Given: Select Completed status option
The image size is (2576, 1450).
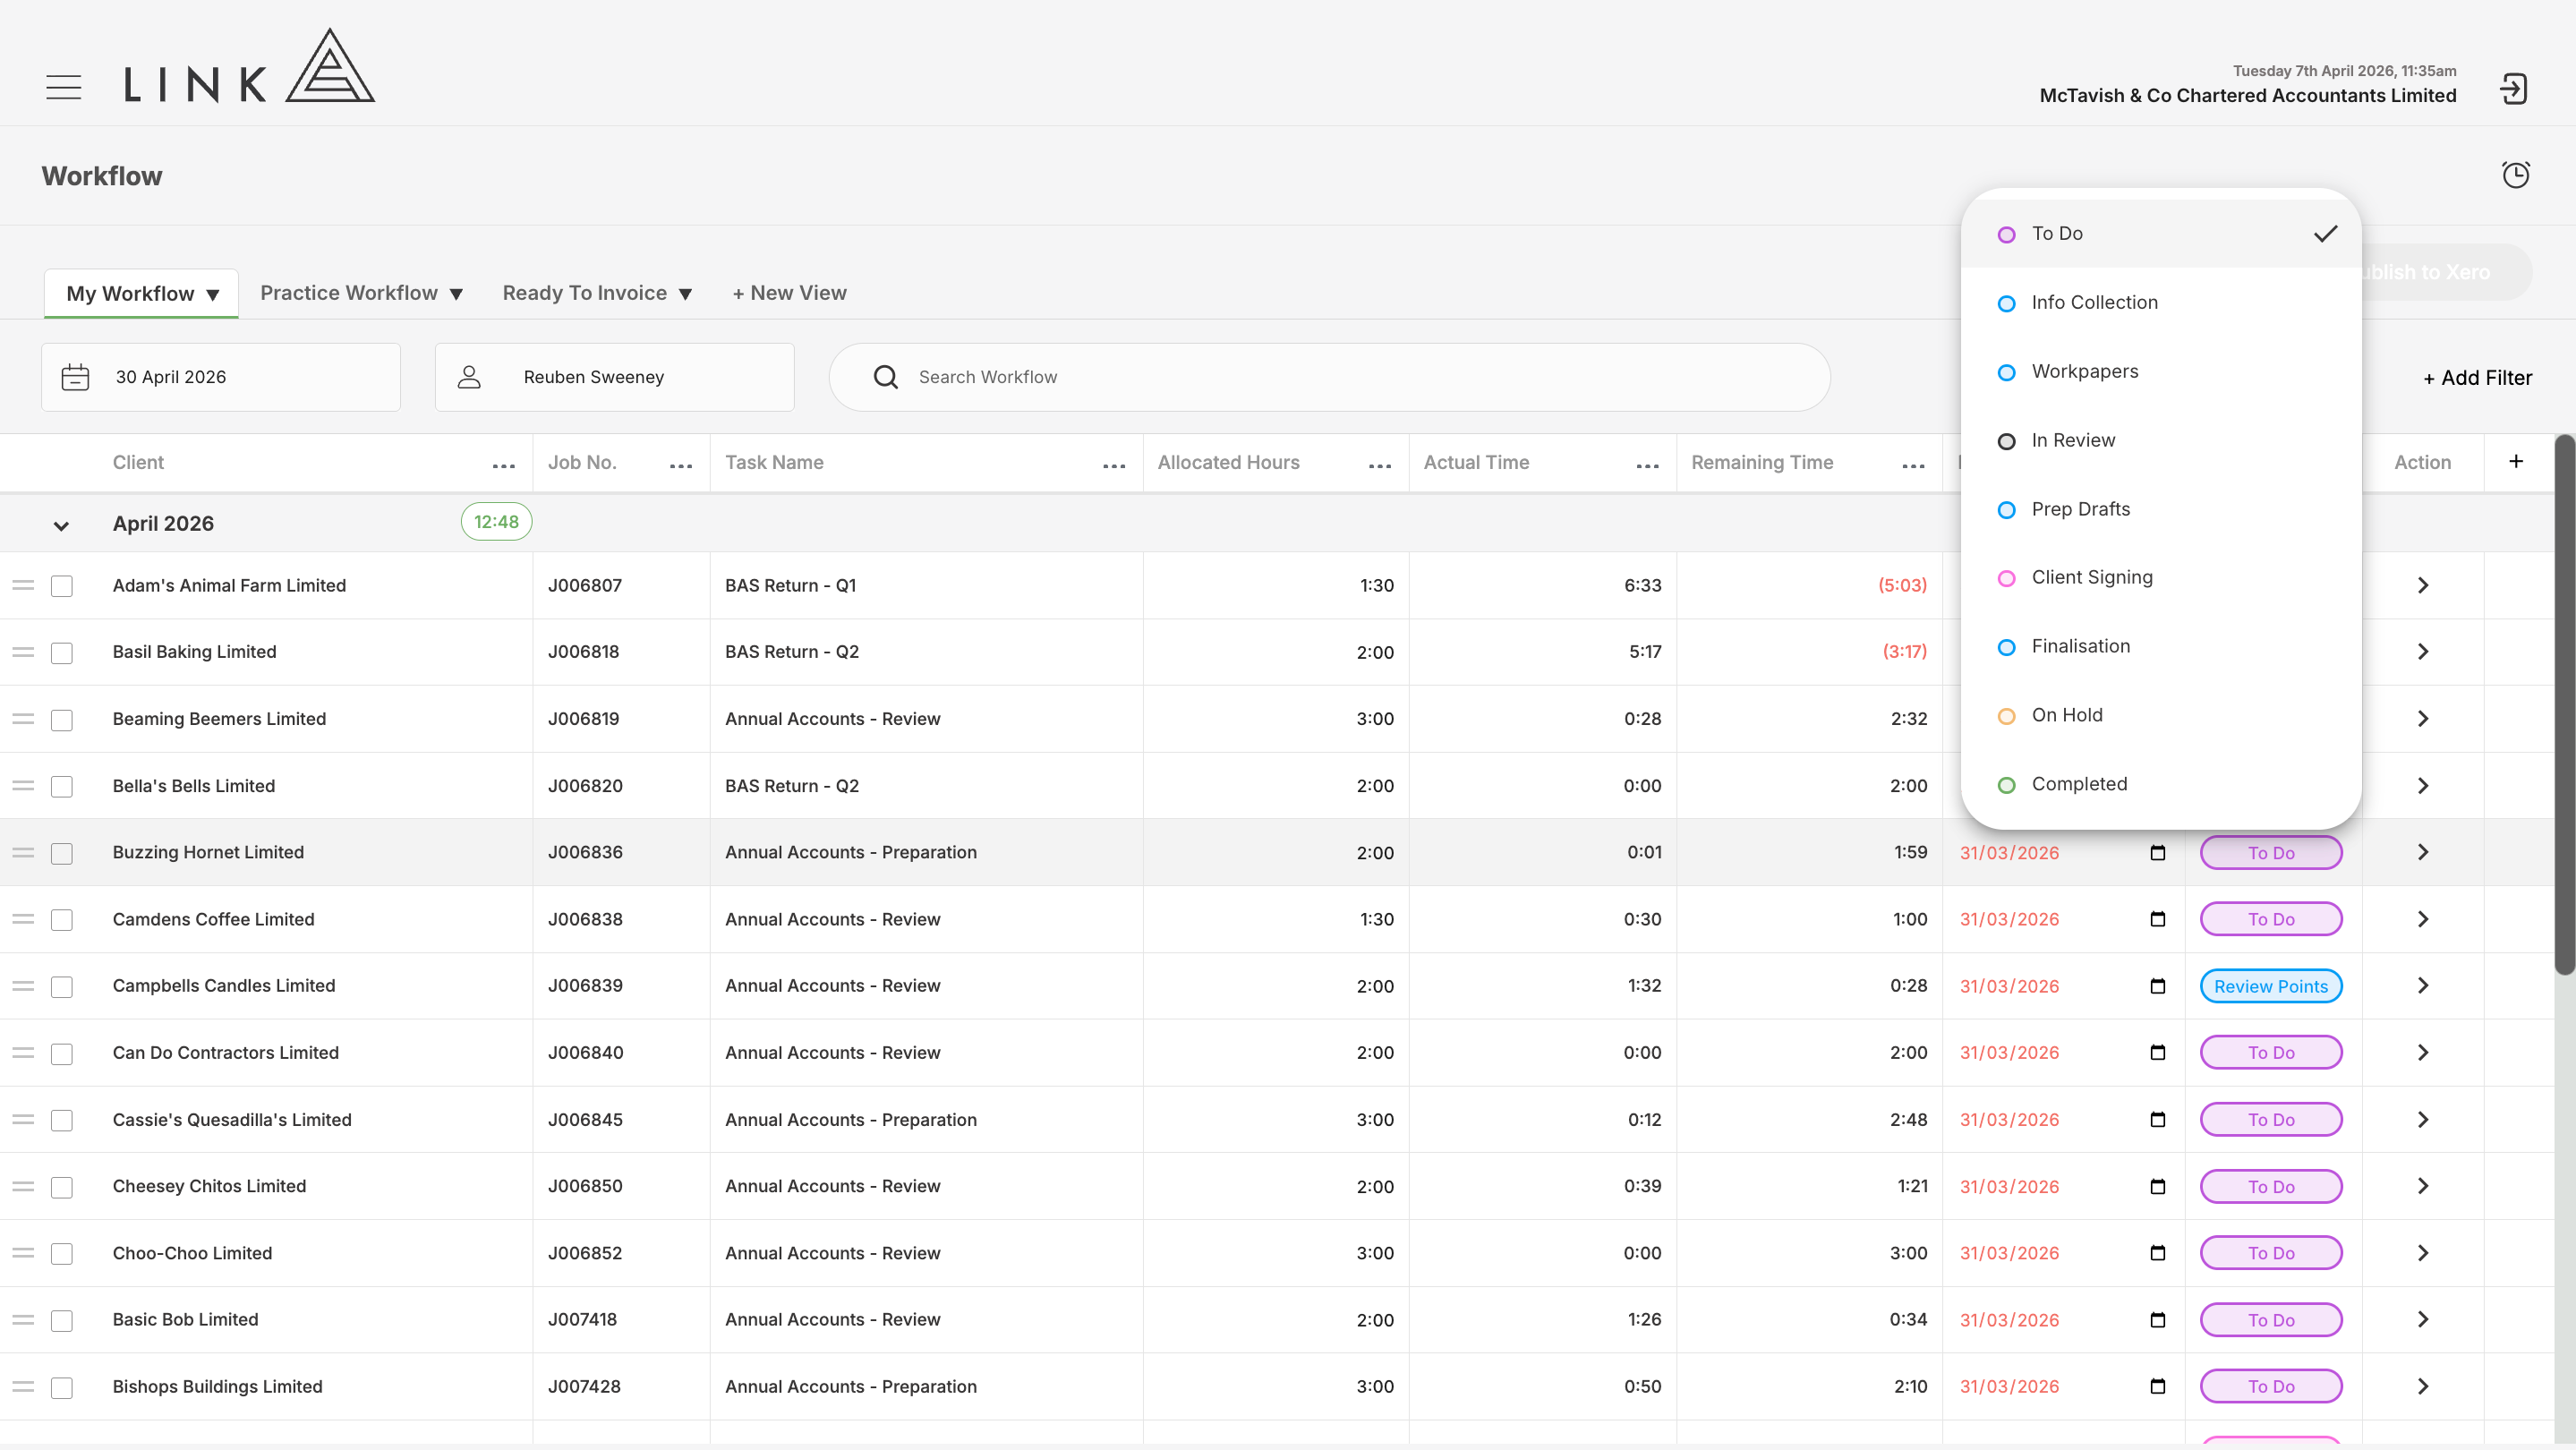Looking at the screenshot, I should (x=2161, y=784).
